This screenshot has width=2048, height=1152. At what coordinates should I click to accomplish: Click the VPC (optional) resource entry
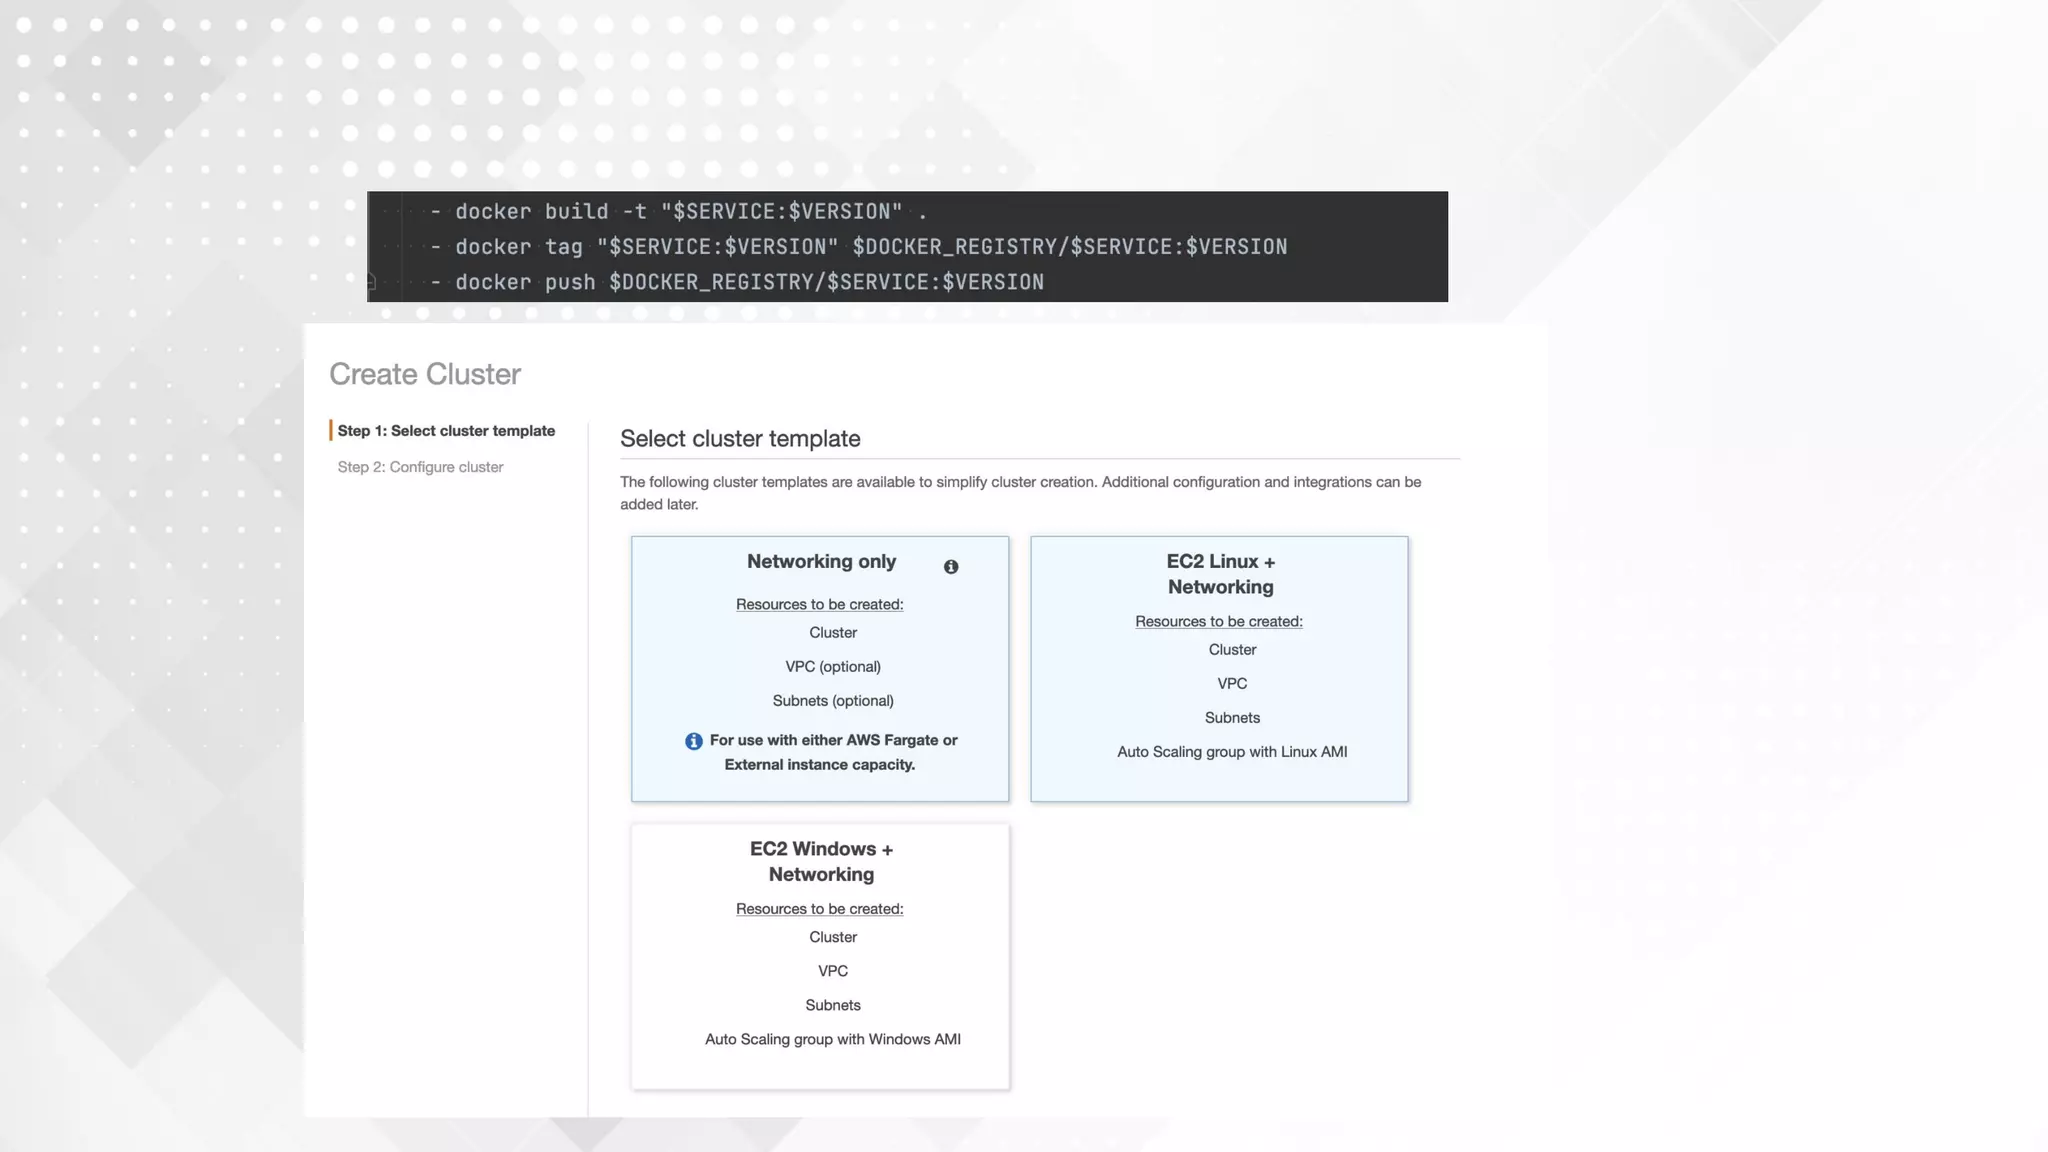tap(832, 667)
